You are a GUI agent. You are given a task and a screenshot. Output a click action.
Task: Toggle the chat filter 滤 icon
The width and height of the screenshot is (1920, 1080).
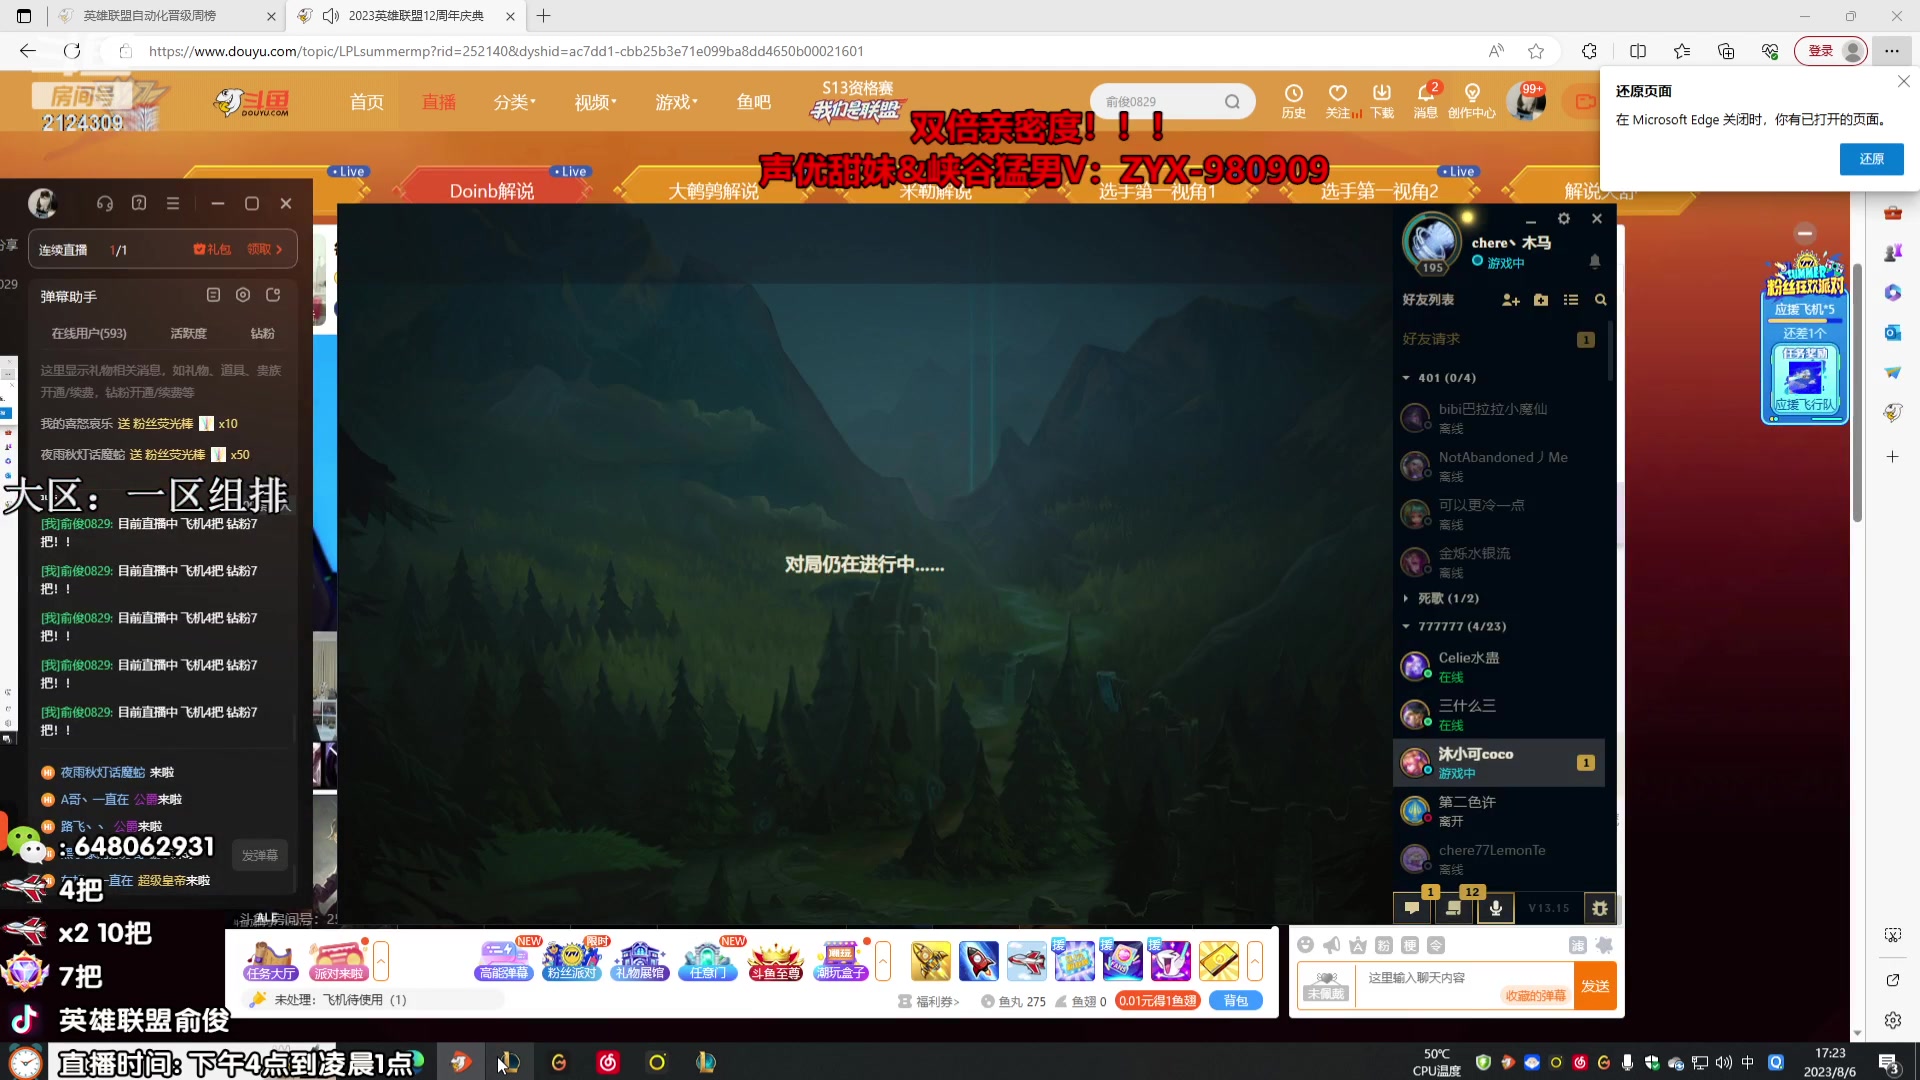(x=1578, y=945)
